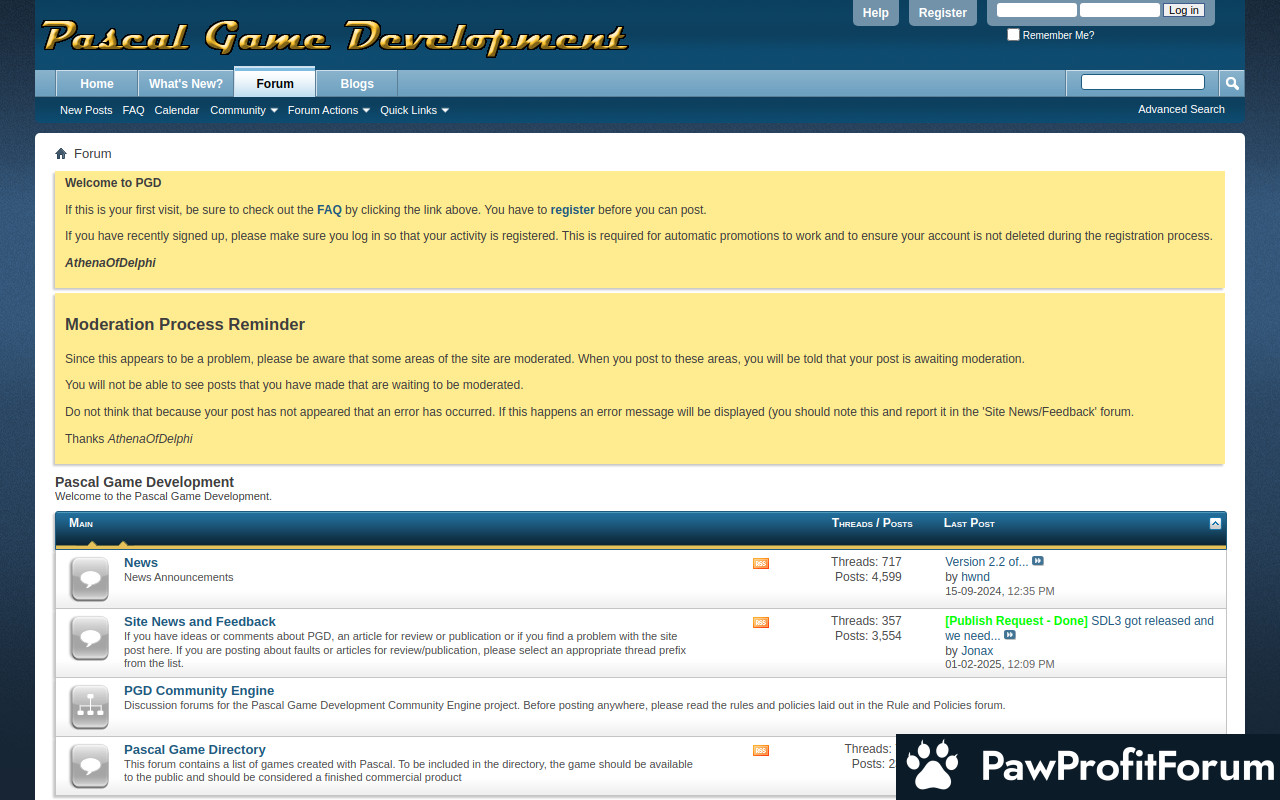Open Pascal Game Directory RSS icon

tap(761, 751)
